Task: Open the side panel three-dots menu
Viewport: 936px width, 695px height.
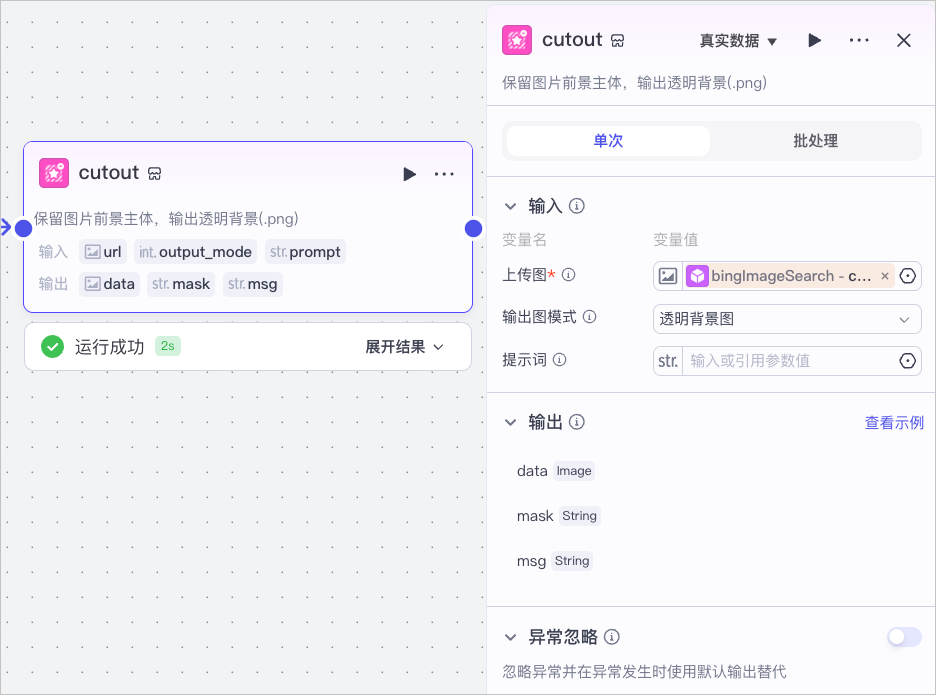Action: (x=859, y=40)
